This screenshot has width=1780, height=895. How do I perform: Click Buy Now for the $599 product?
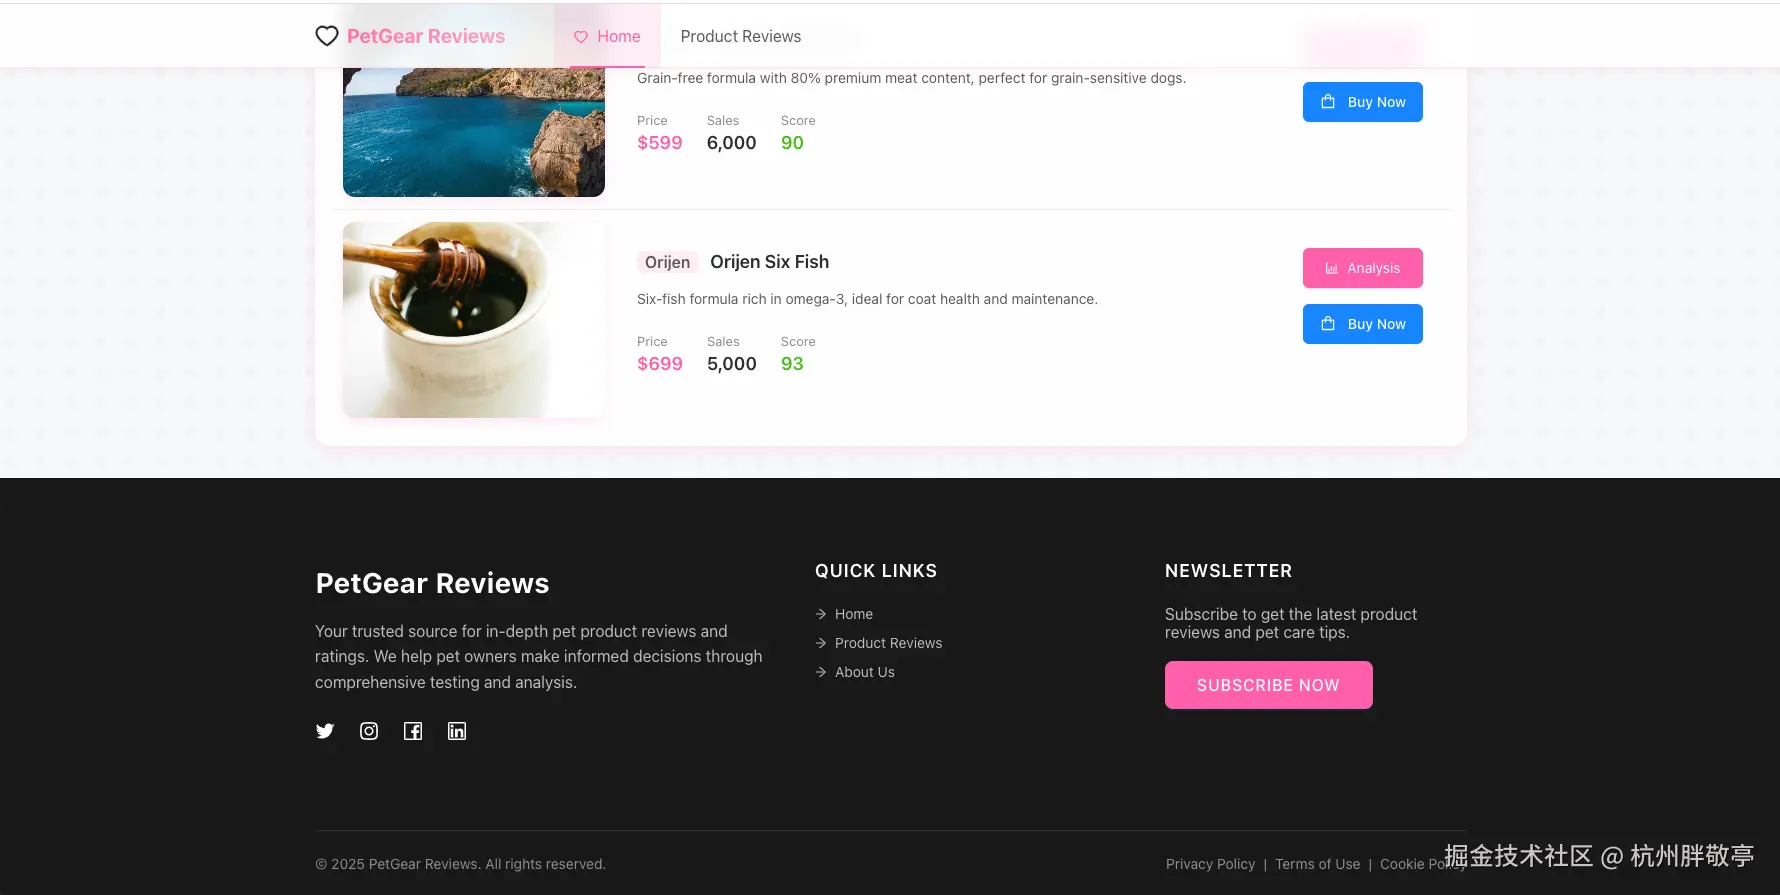point(1363,102)
